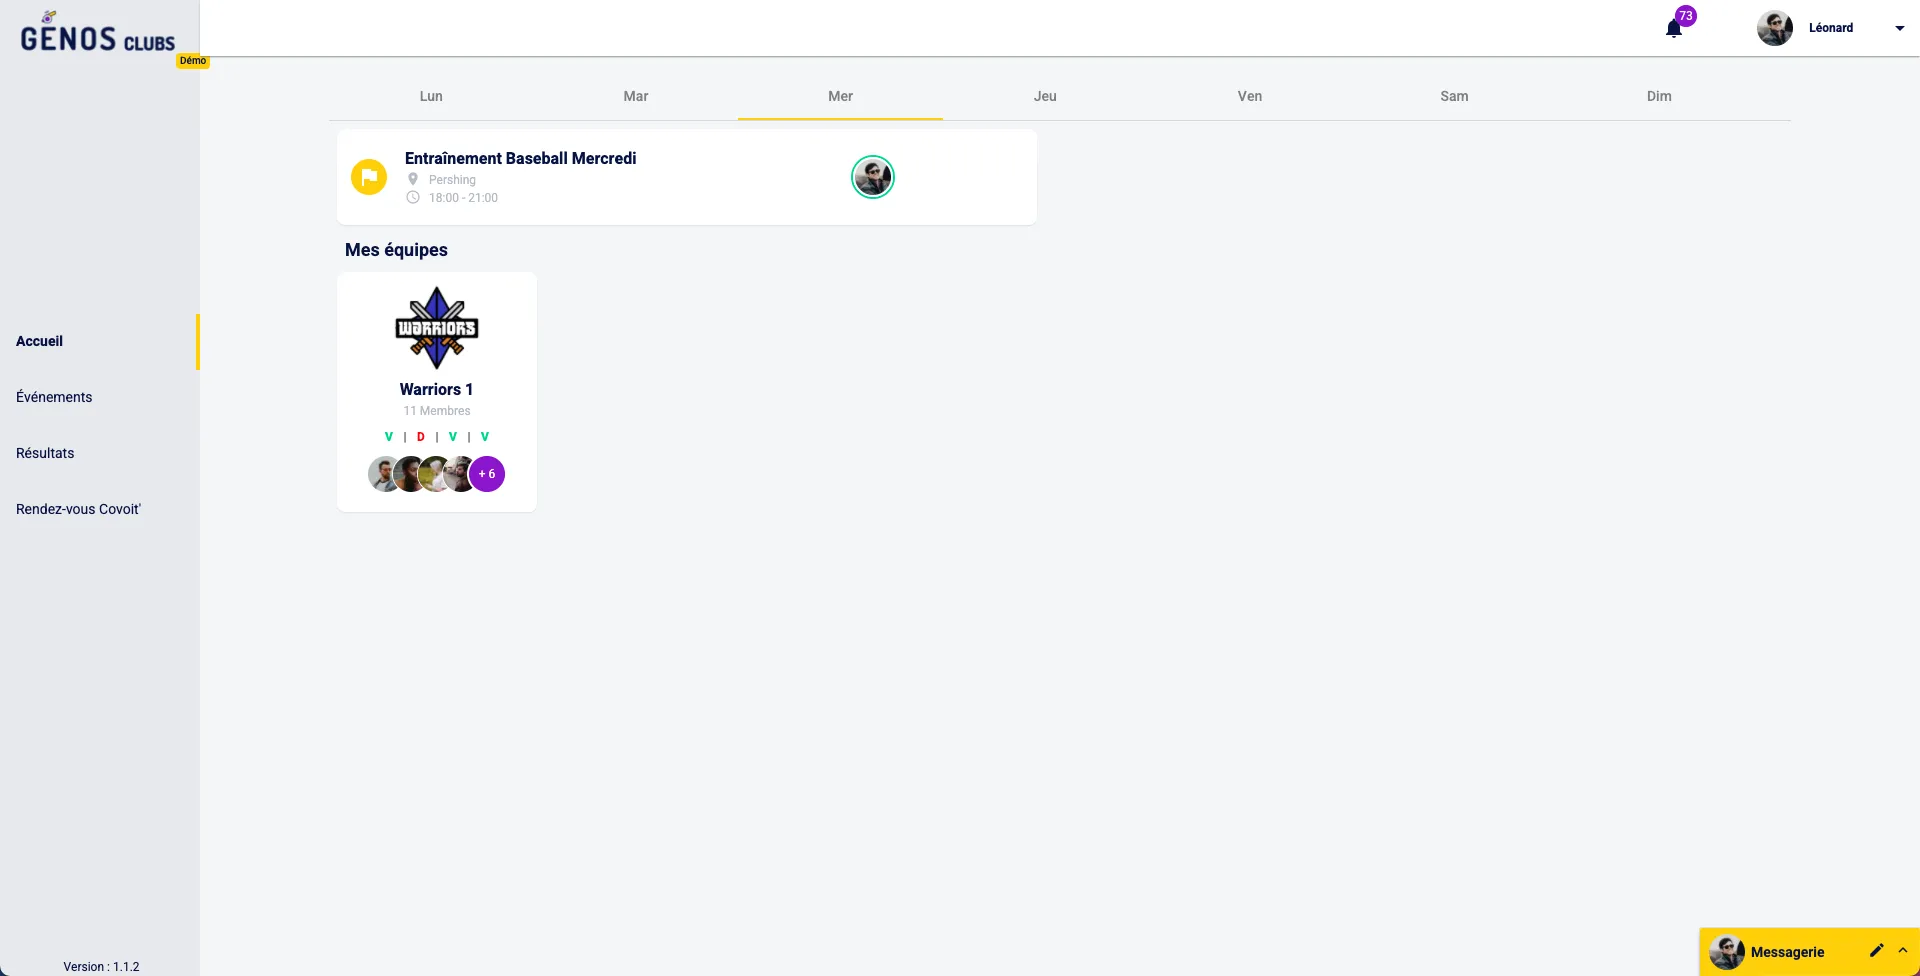Open the Dim day tab
Viewport: 1920px width, 976px height.
[x=1659, y=96]
